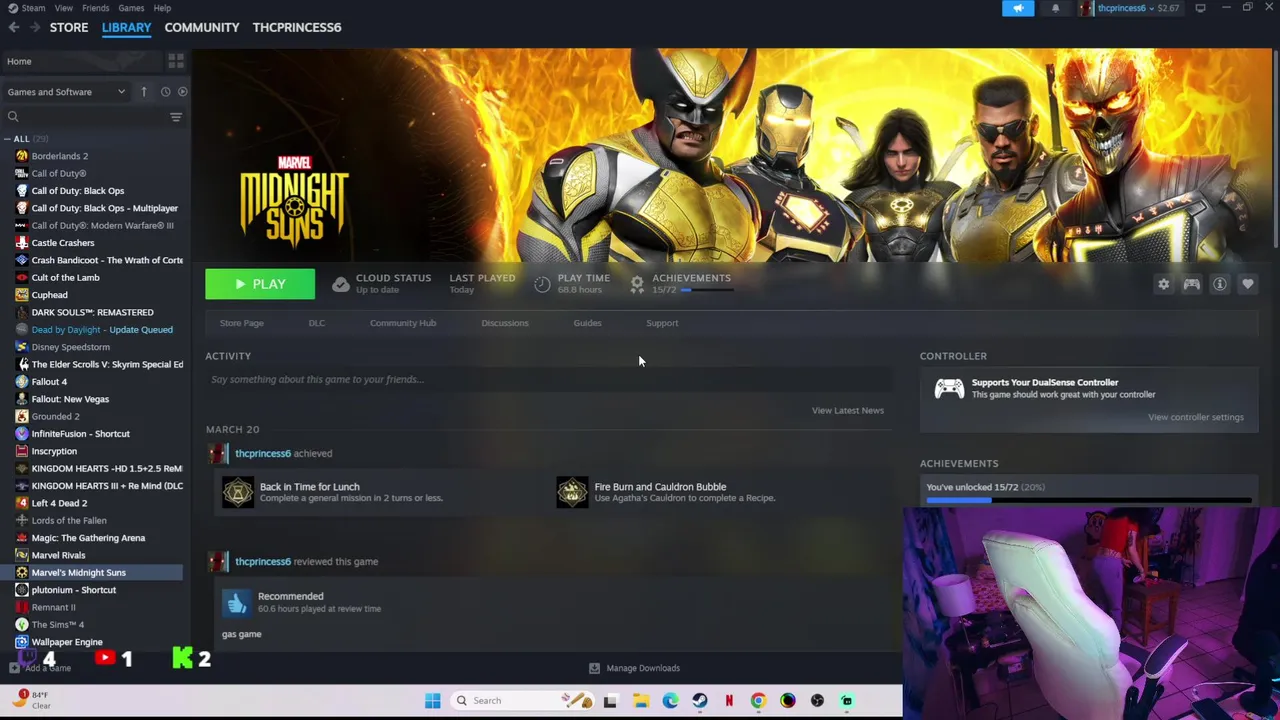Screen dimensions: 1280x720
Task: Open the collections grid view icon
Action: coord(176,61)
